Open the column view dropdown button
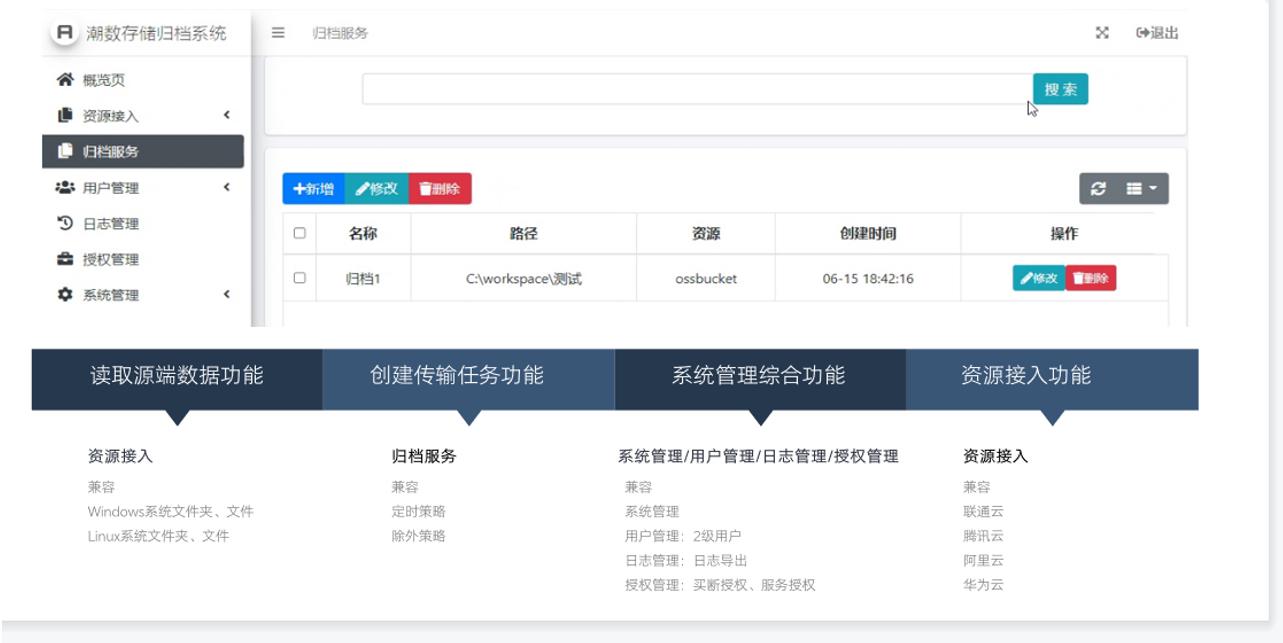 1141,188
